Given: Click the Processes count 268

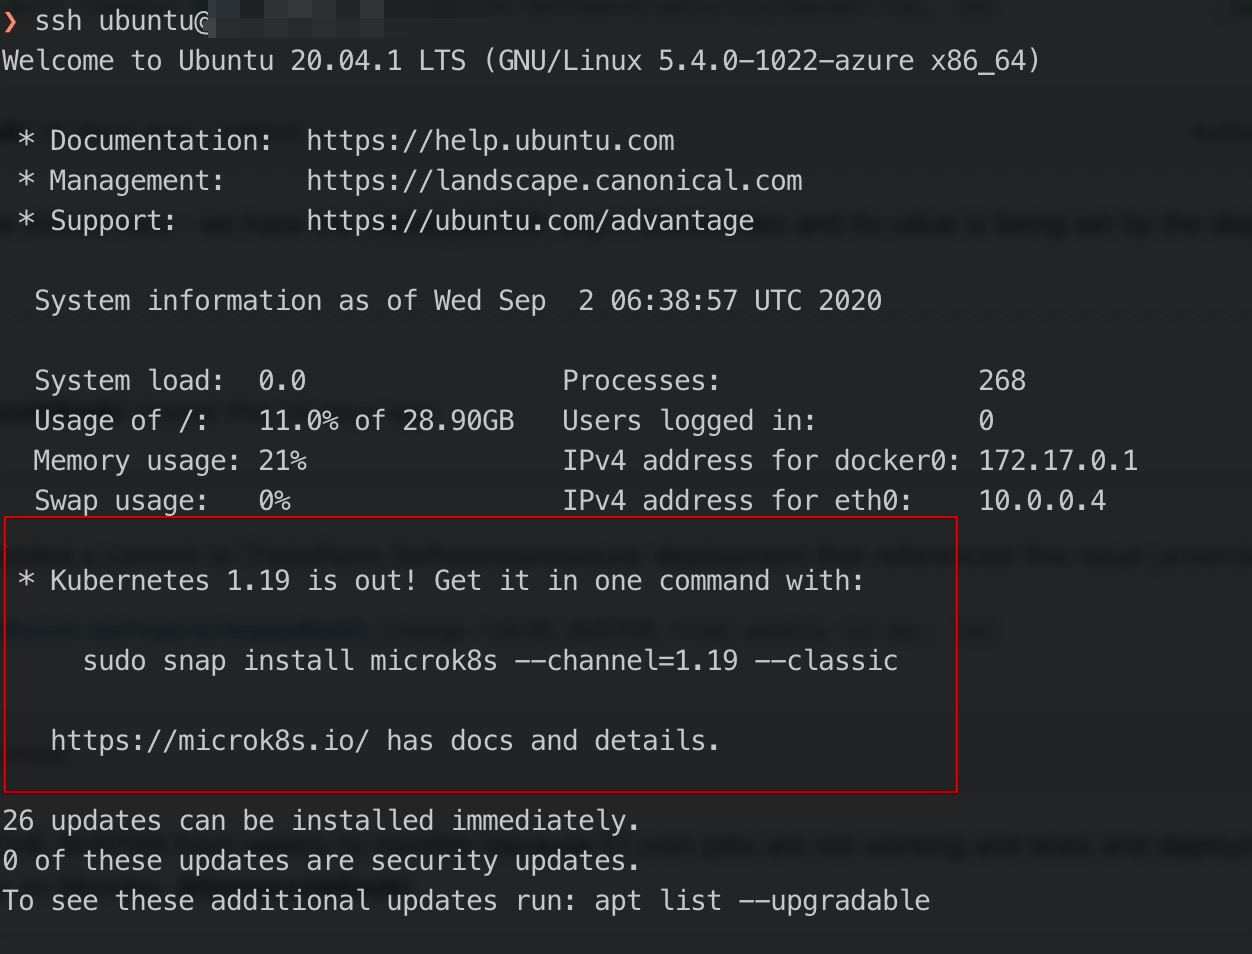Looking at the screenshot, I should [x=1002, y=381].
